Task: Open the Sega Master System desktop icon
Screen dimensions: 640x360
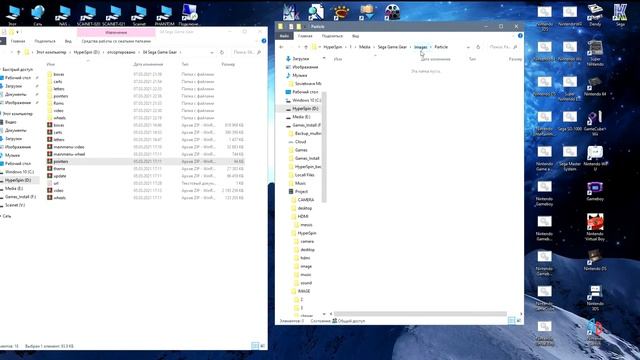Action: pos(569,158)
